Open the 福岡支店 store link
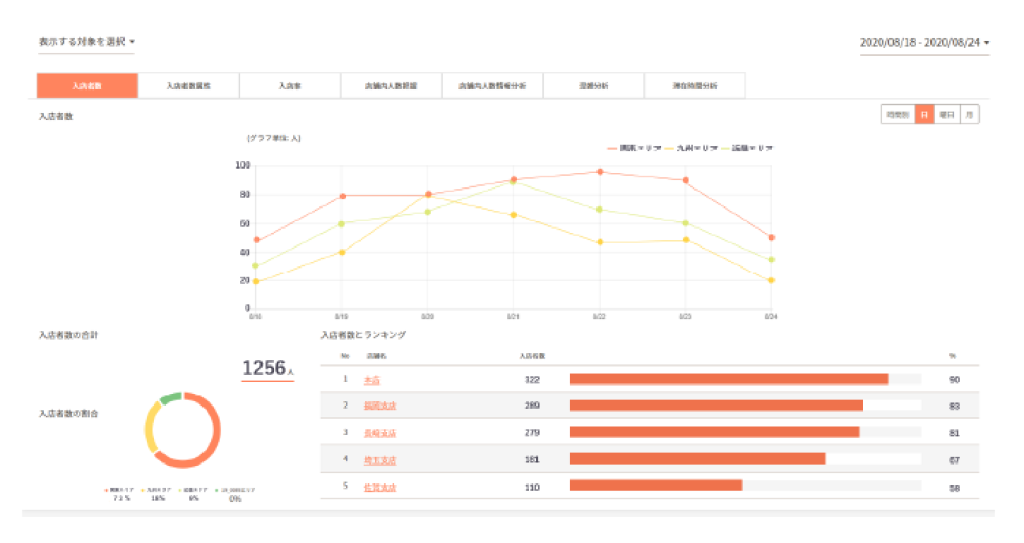This screenshot has height=543, width=1024. 379,406
